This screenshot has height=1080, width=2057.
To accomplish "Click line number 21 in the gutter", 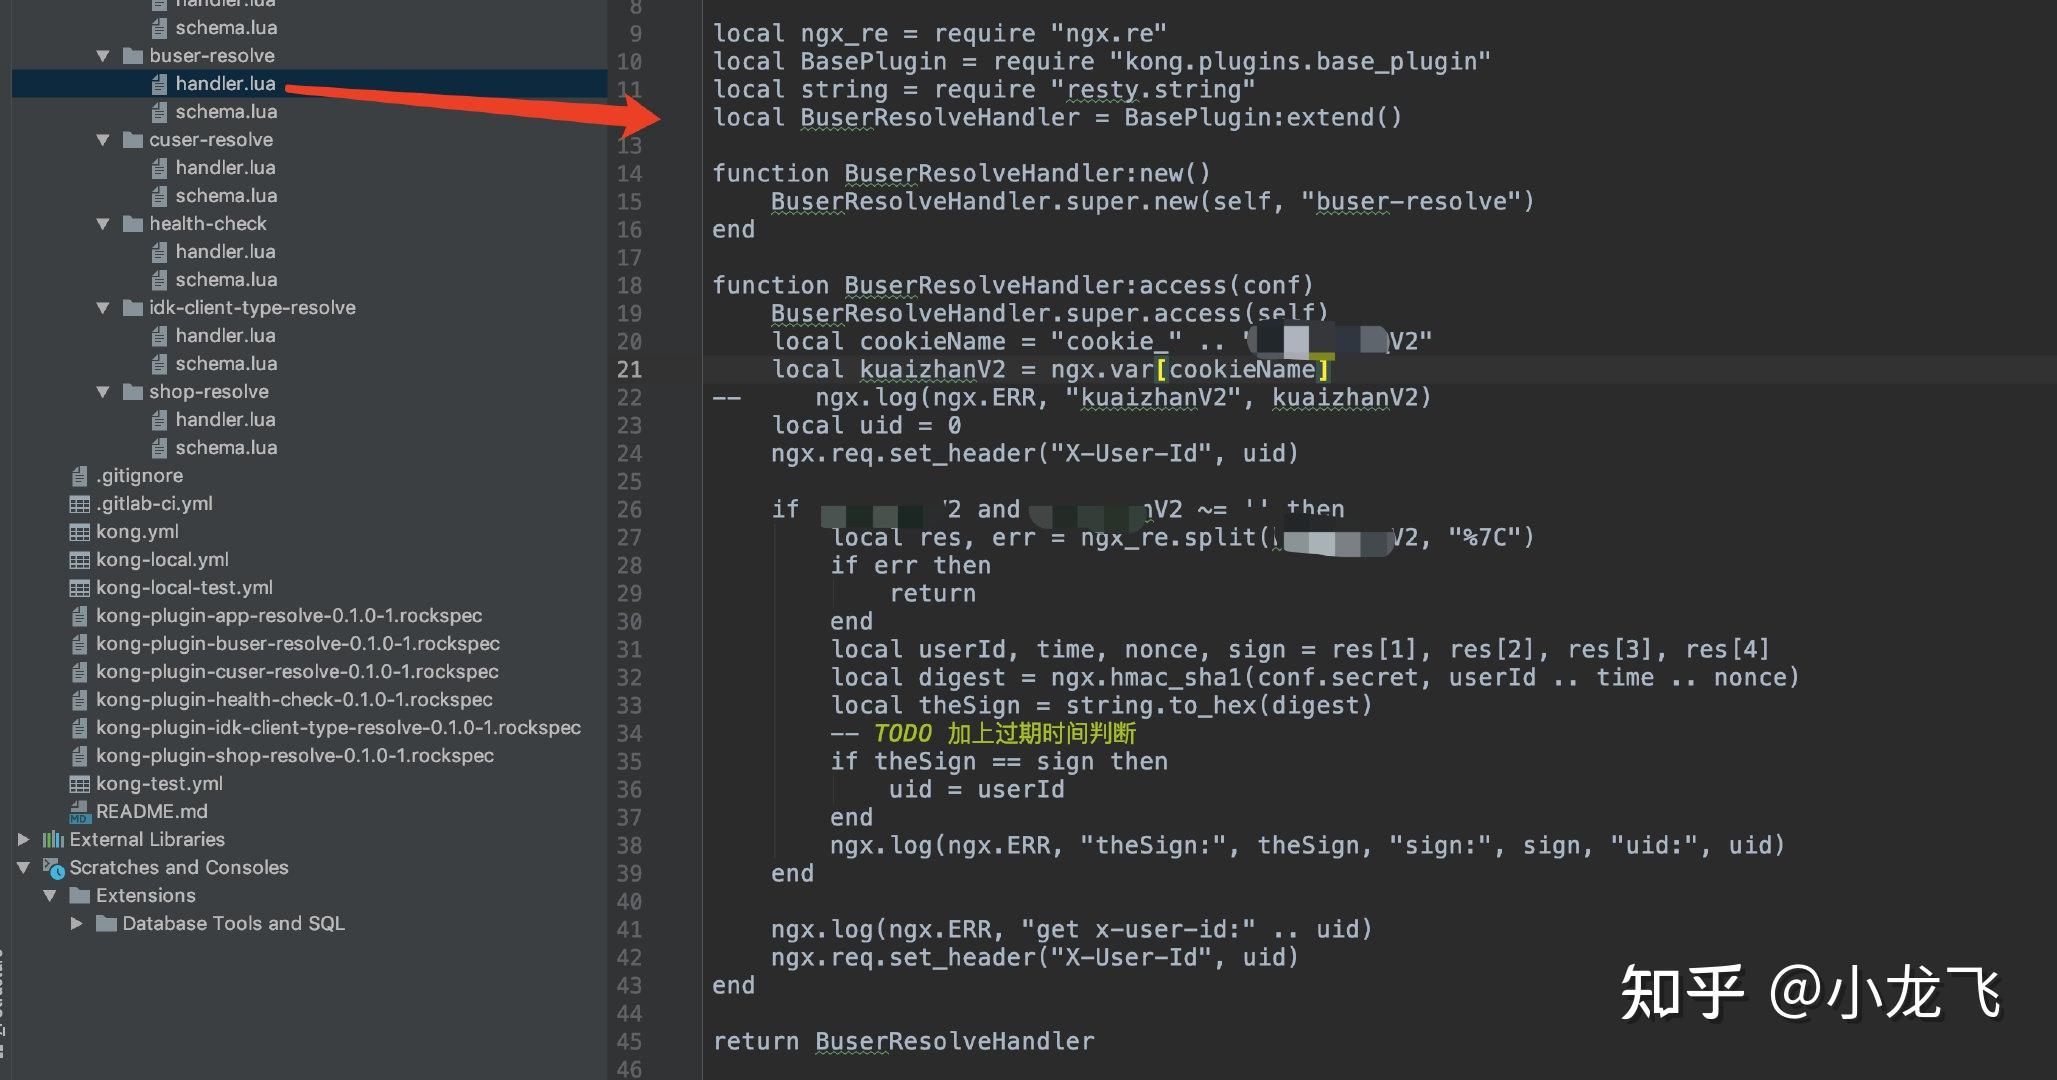I will click(x=629, y=370).
